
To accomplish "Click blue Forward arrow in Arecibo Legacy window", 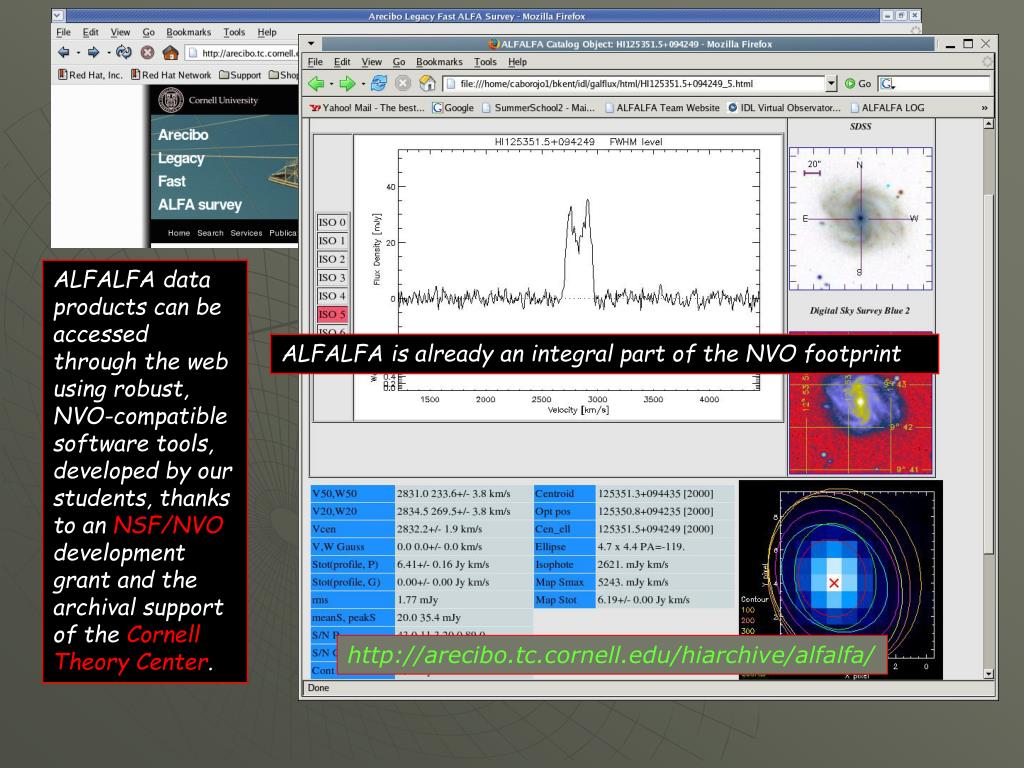I will click(93, 52).
